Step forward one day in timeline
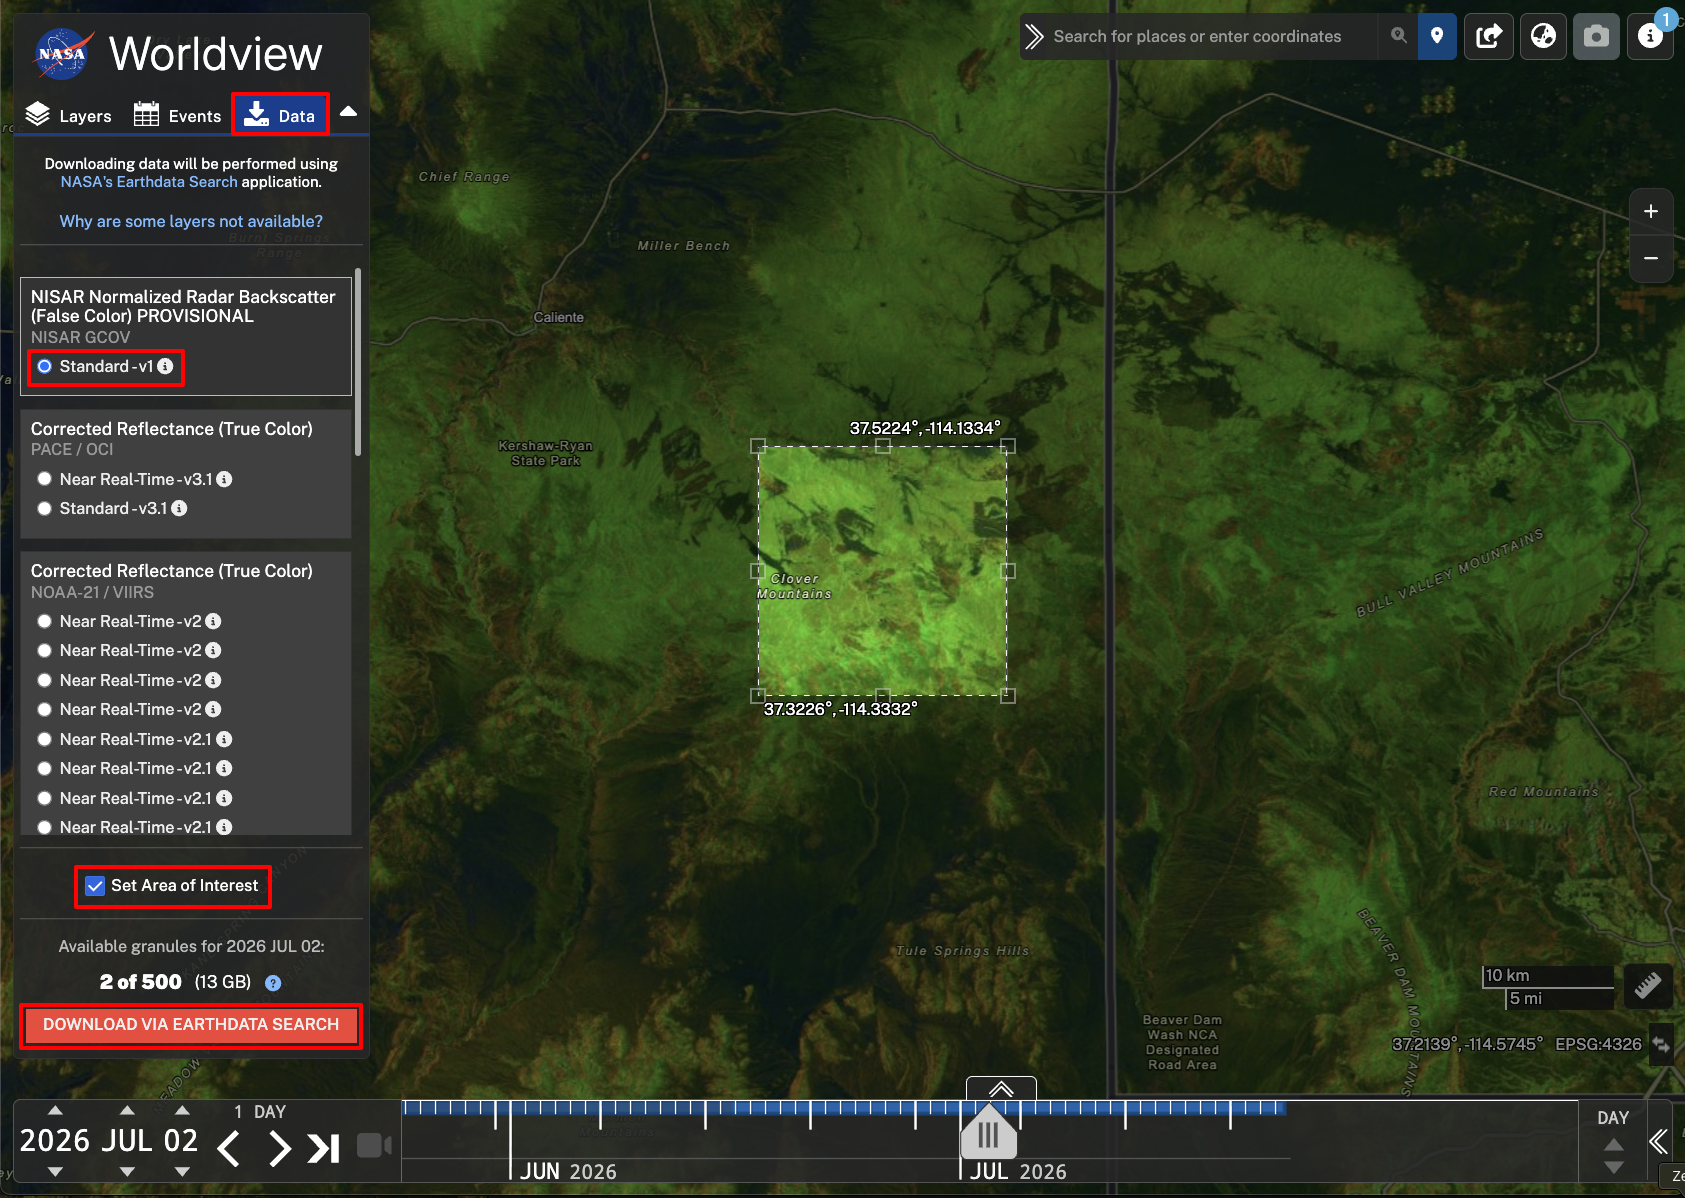Screen dimensions: 1685x1198 pyautogui.click(x=280, y=1148)
